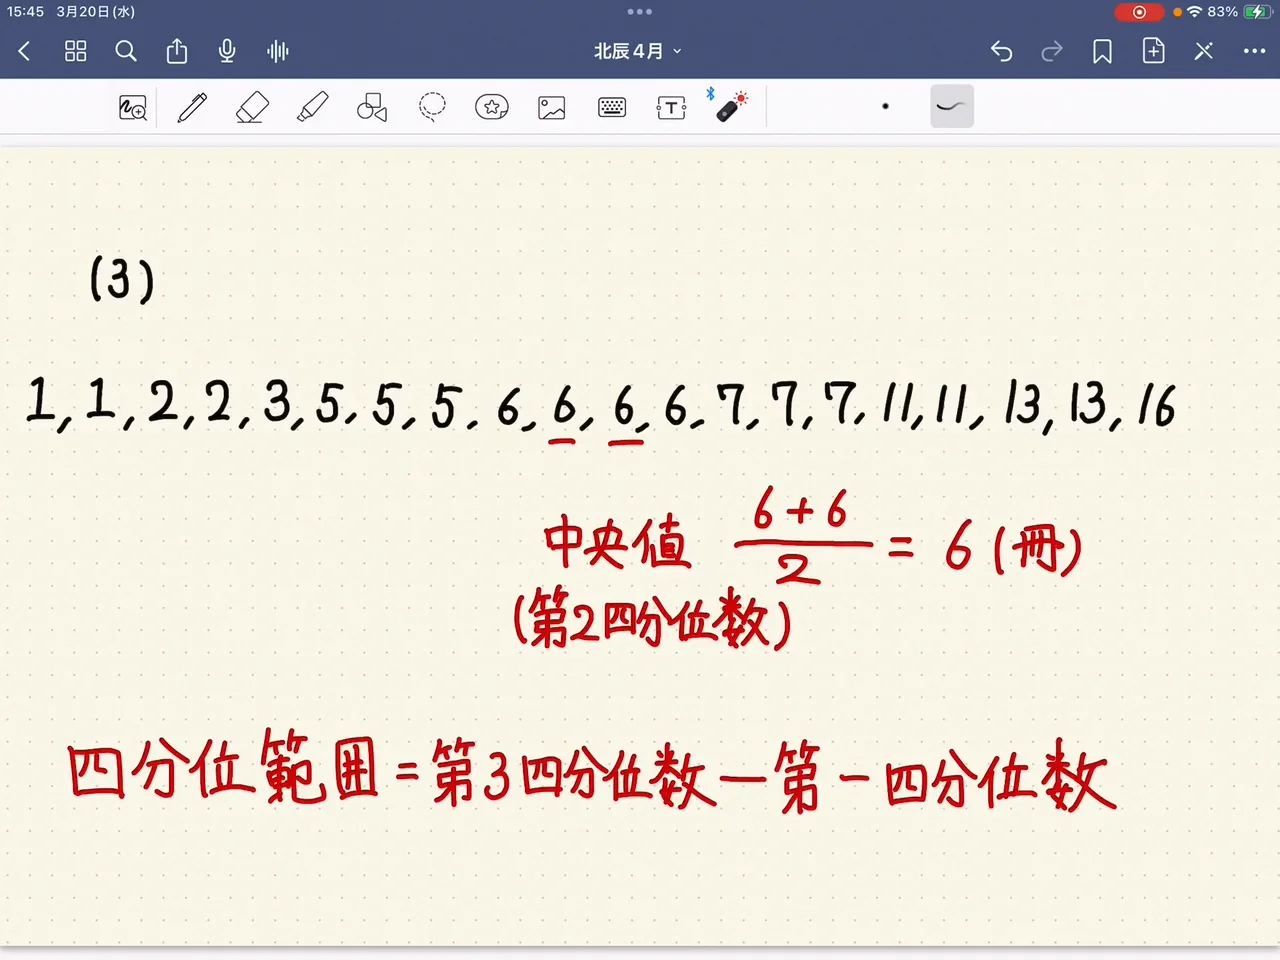Viewport: 1280px width, 960px height.
Task: Go back with the left chevron
Action: point(25,51)
